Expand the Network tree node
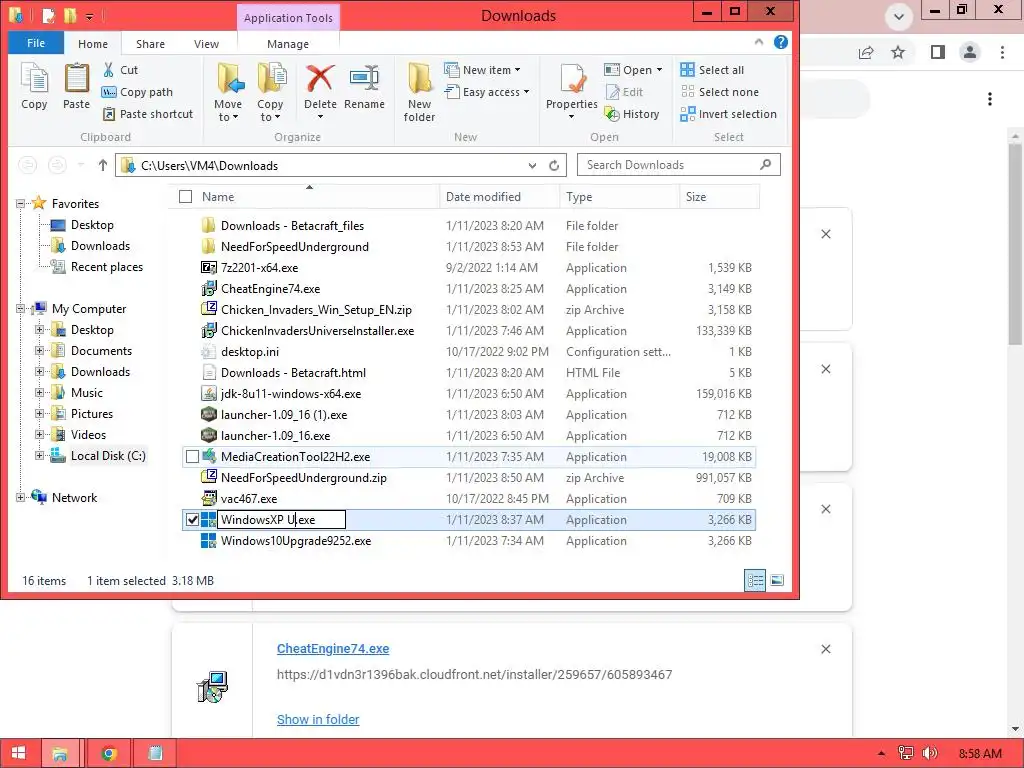Image resolution: width=1024 pixels, height=768 pixels. click(20, 498)
